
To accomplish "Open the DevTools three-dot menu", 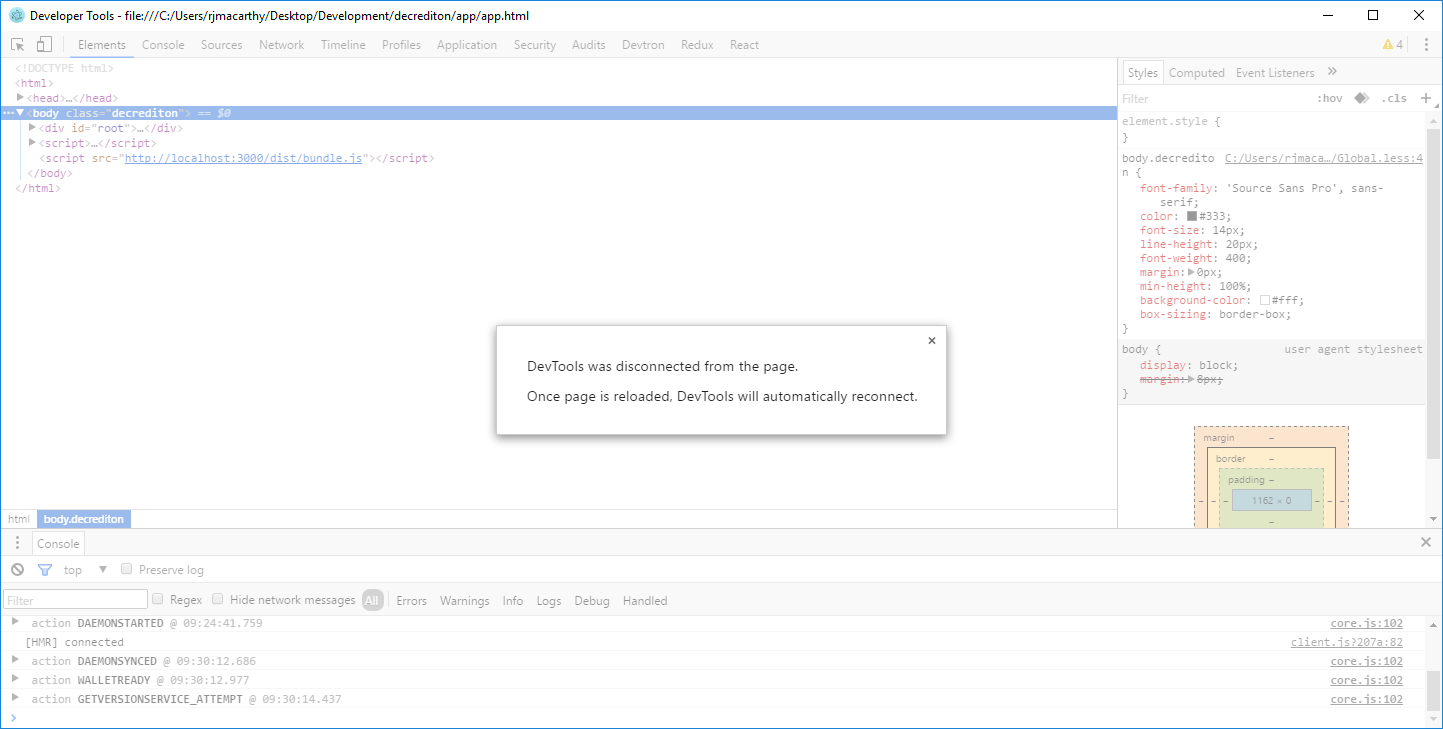I will coord(1426,44).
